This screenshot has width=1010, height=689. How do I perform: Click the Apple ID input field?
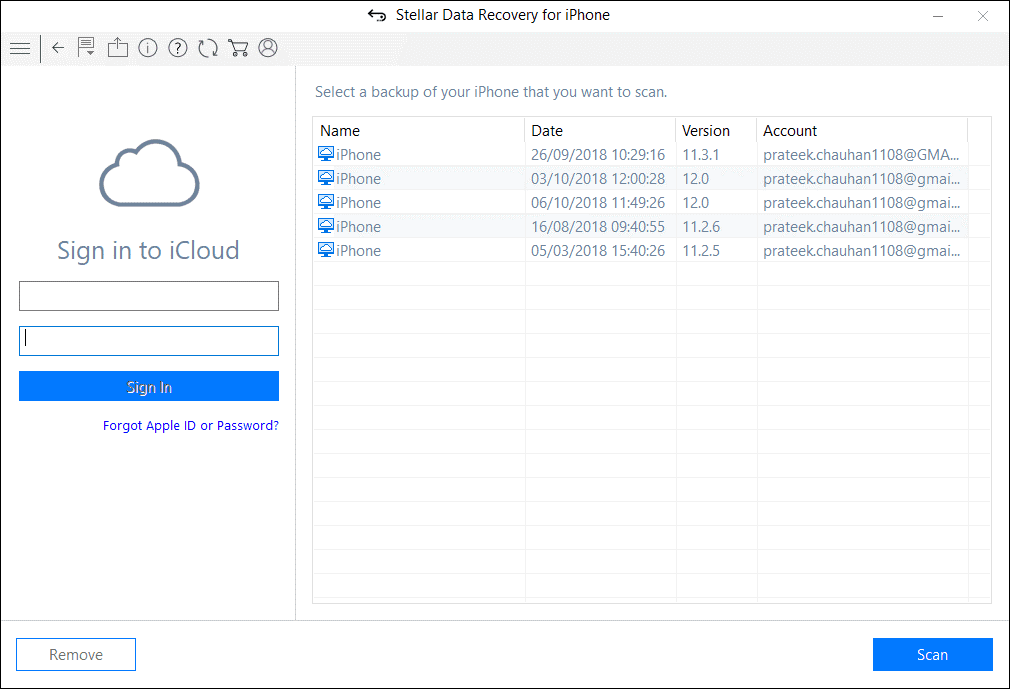coord(148,296)
